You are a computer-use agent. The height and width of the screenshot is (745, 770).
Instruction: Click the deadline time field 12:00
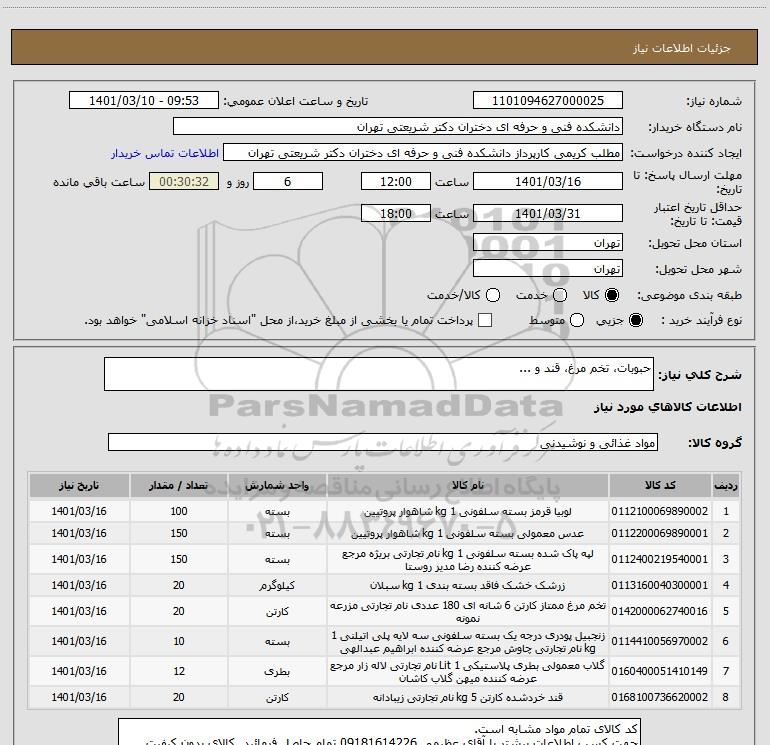click(x=396, y=181)
